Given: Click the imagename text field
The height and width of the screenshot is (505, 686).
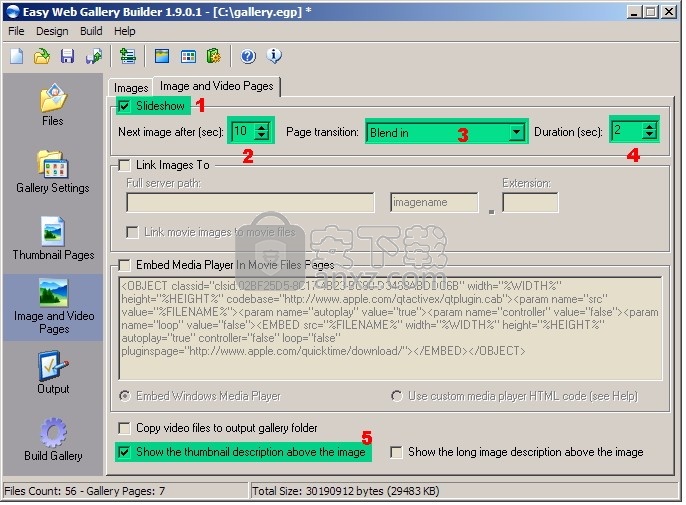Looking at the screenshot, I should click(x=434, y=203).
